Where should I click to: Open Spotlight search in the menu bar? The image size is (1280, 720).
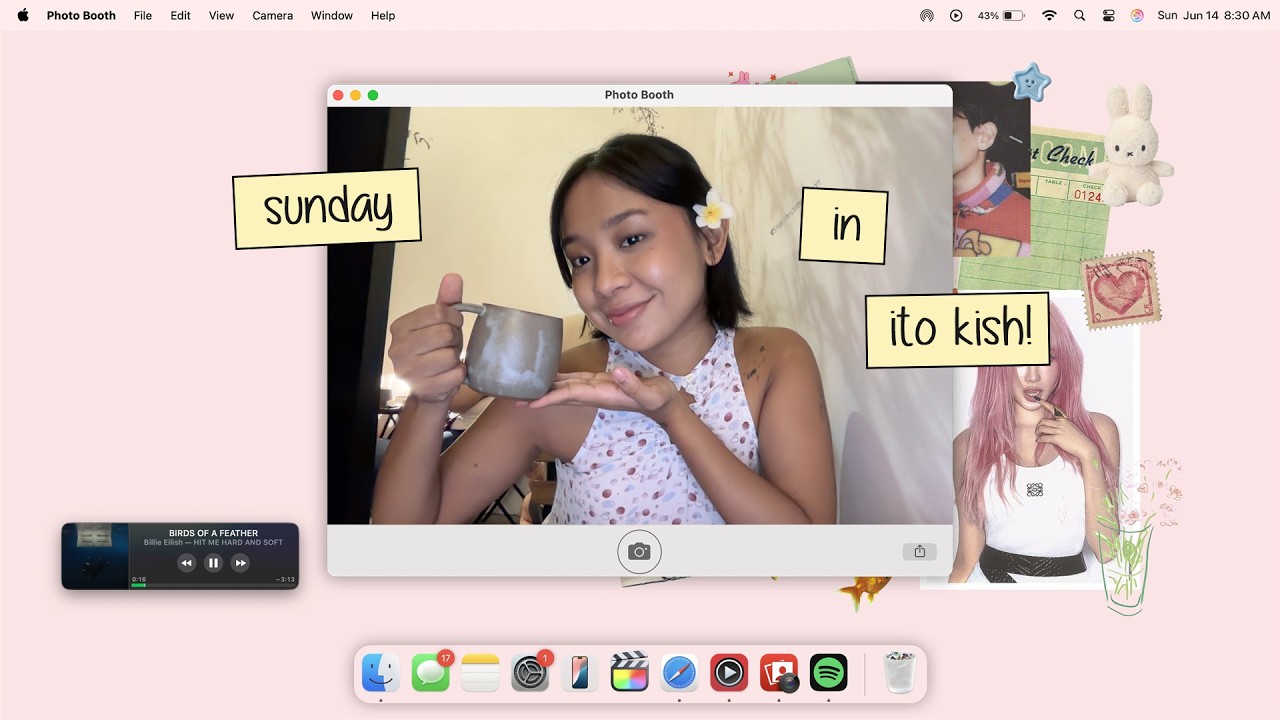coord(1079,15)
